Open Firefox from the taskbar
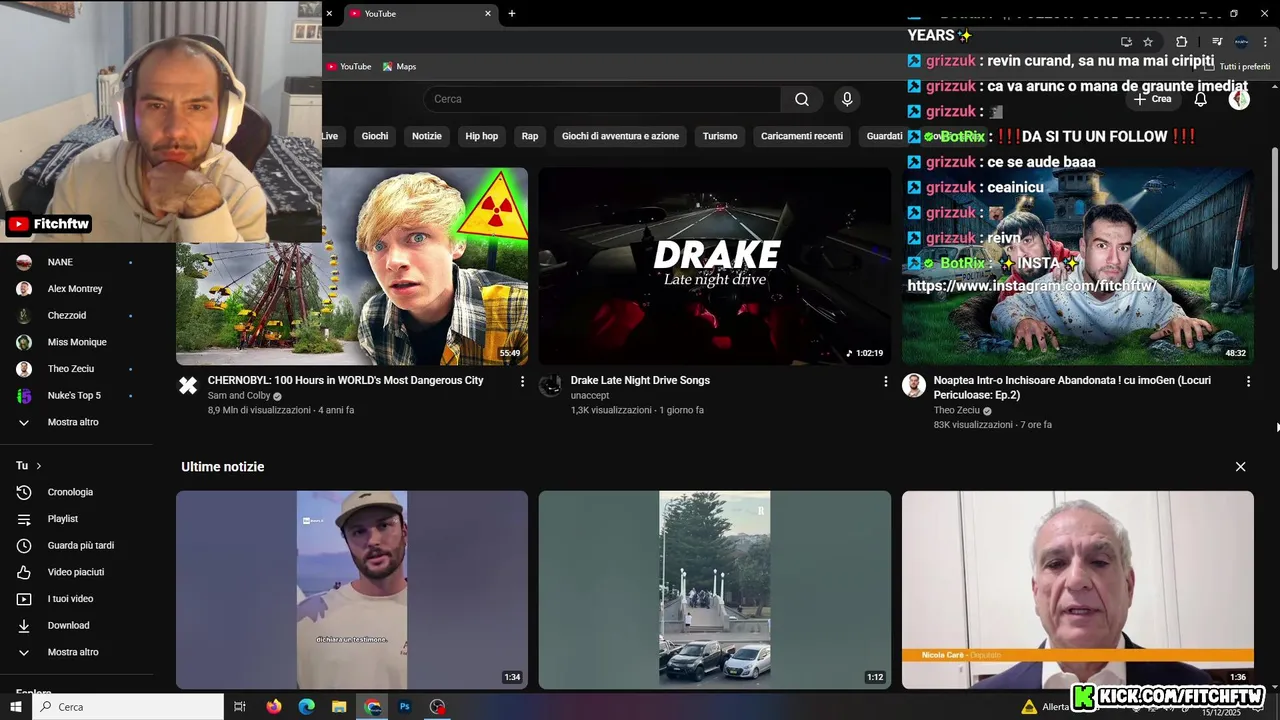 coord(274,707)
